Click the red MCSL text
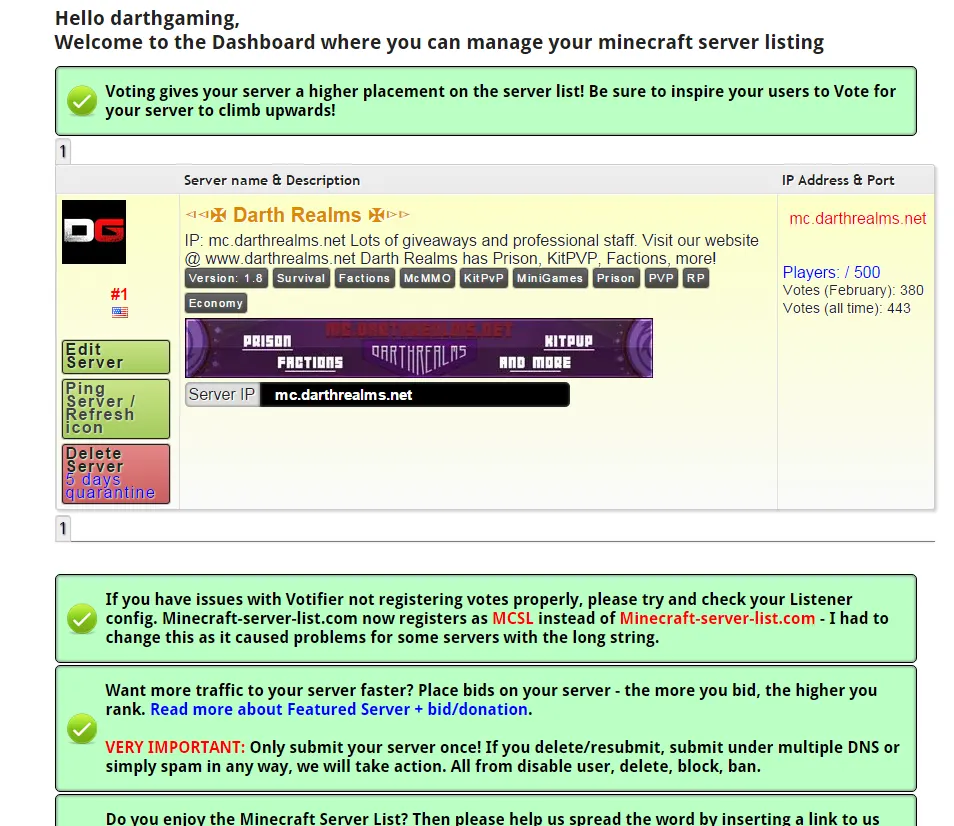This screenshot has height=826, width=954. (x=512, y=618)
